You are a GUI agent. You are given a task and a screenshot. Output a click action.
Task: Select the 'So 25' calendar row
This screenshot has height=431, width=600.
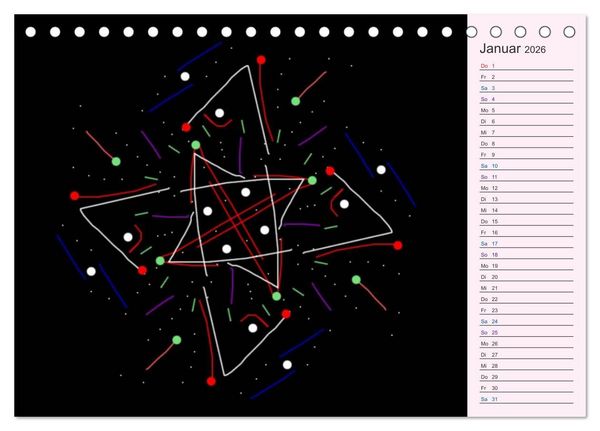click(x=527, y=332)
